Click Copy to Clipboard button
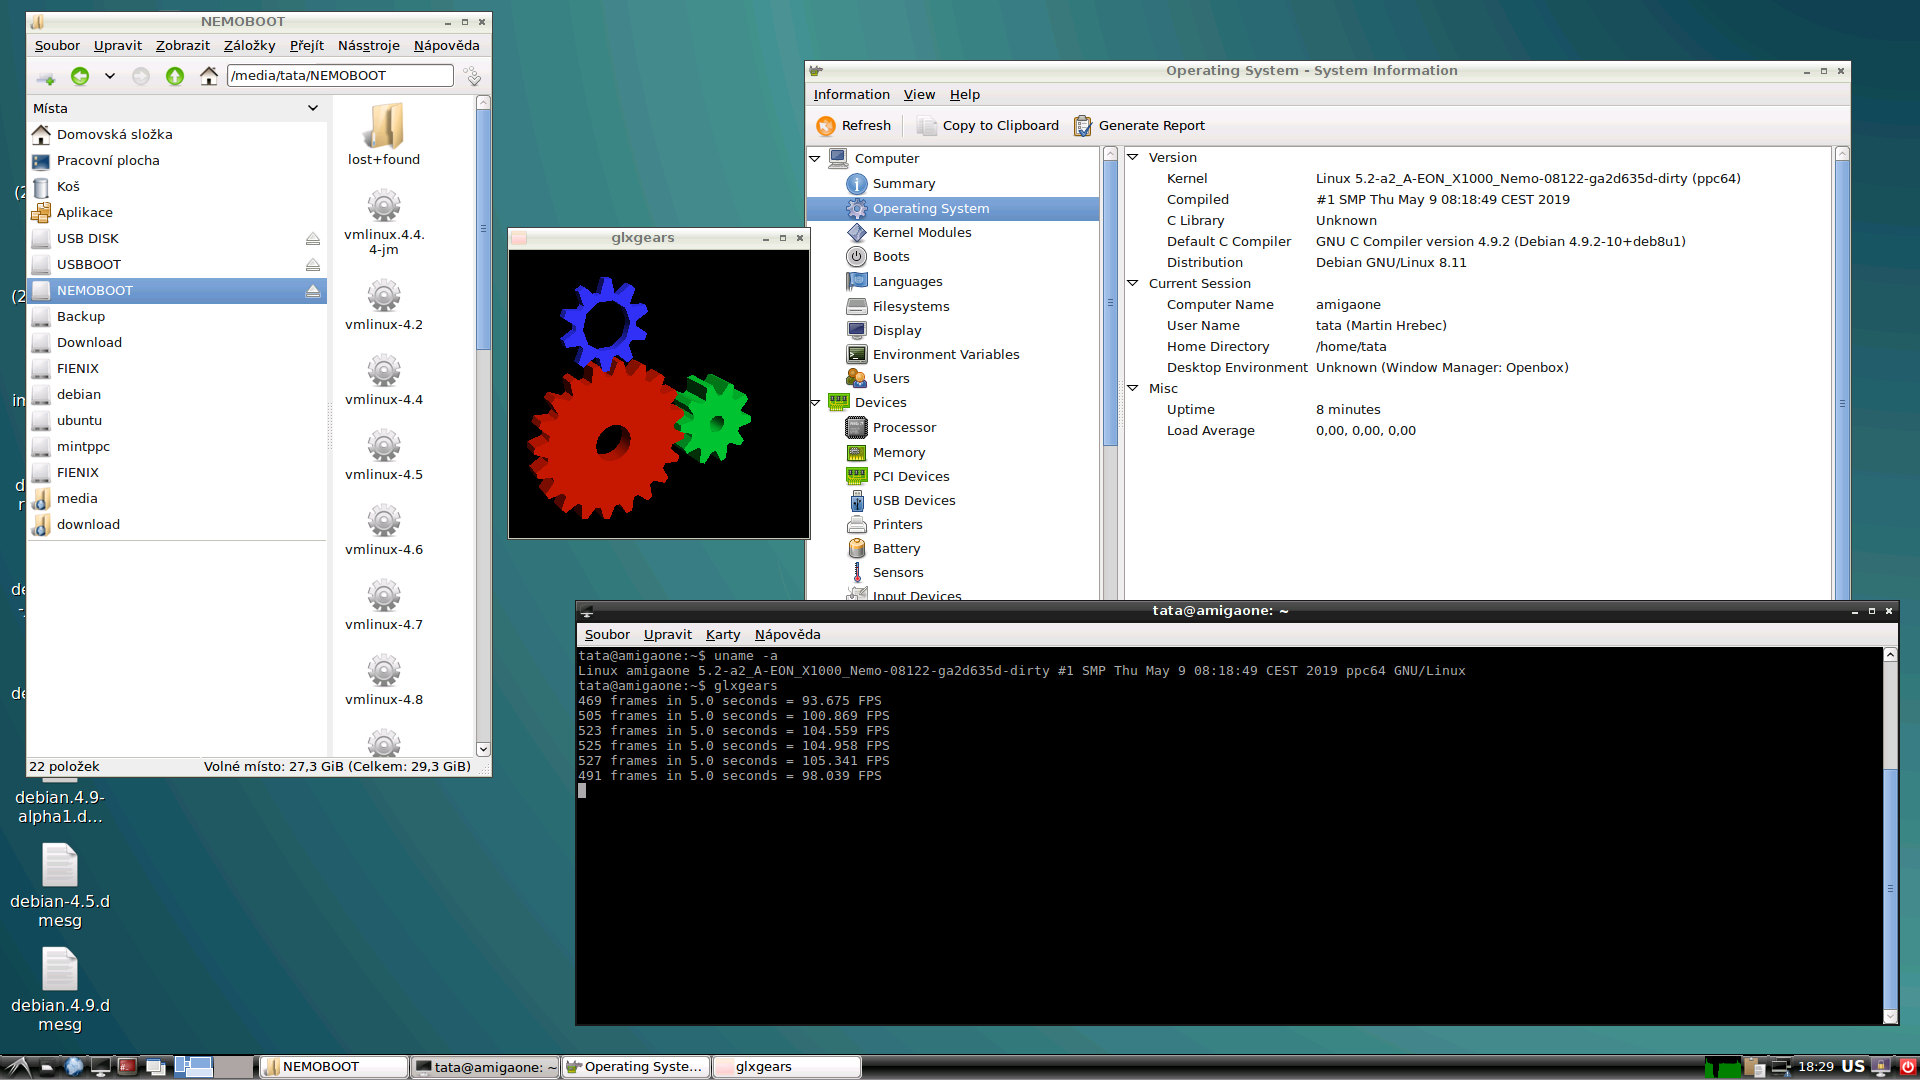 (x=988, y=126)
